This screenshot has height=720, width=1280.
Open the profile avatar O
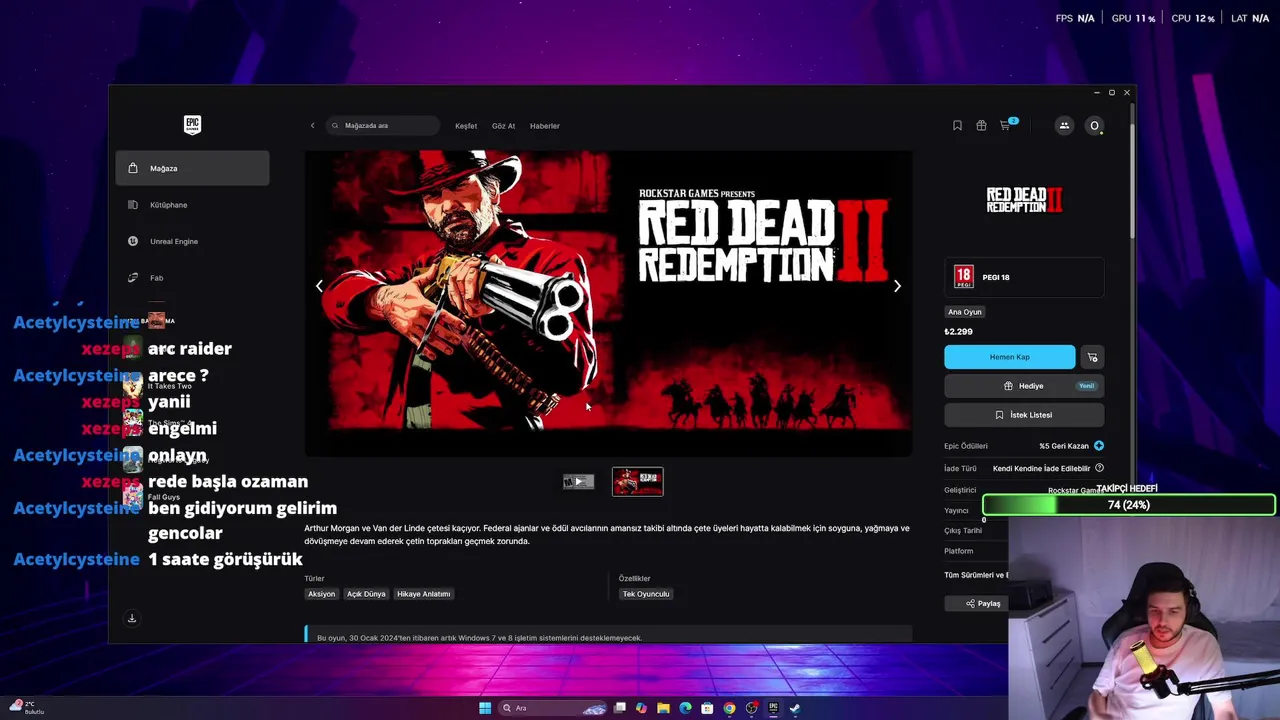tap(1094, 126)
